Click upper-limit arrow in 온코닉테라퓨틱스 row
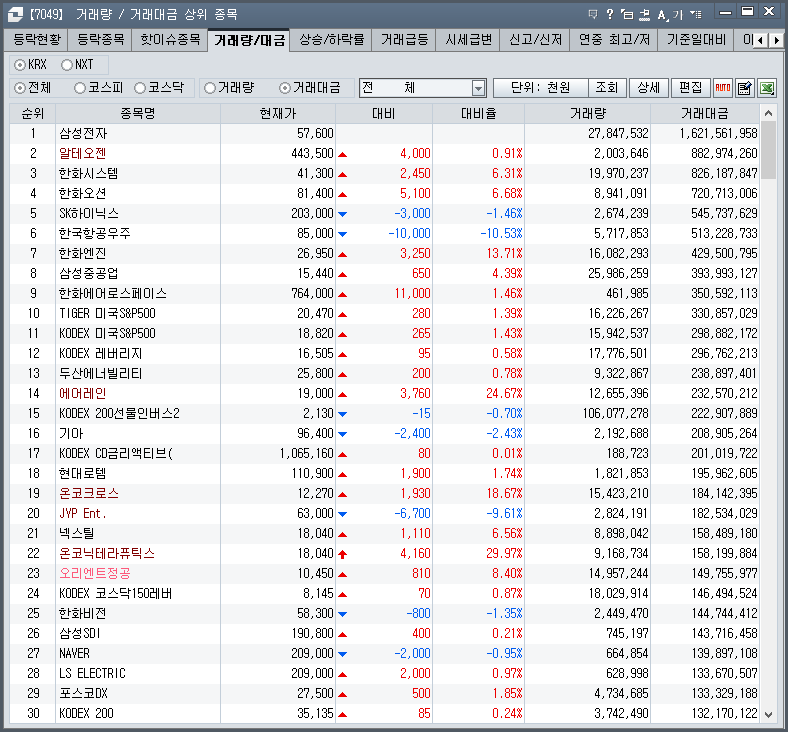Screen dimensions: 788x732 point(343,554)
